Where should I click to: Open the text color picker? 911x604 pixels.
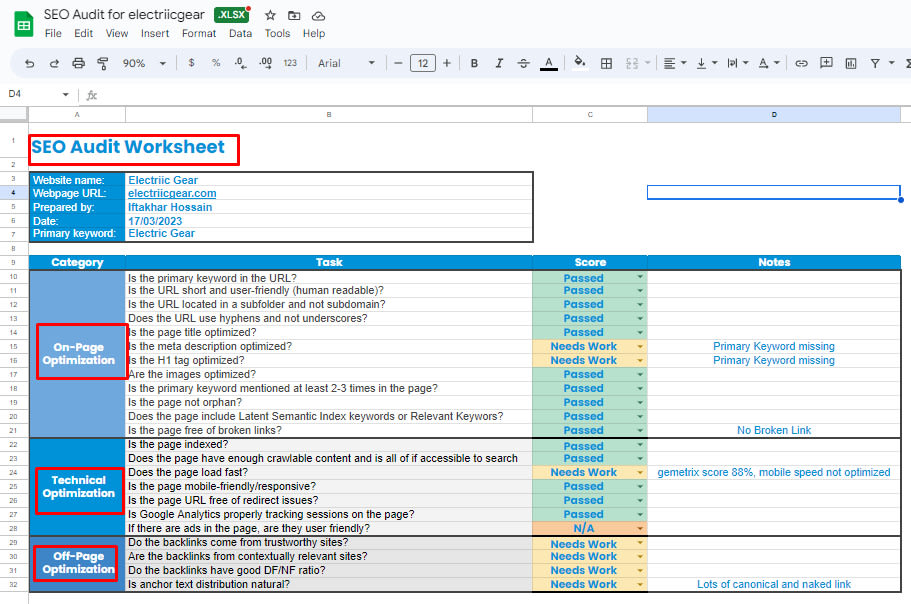(548, 62)
